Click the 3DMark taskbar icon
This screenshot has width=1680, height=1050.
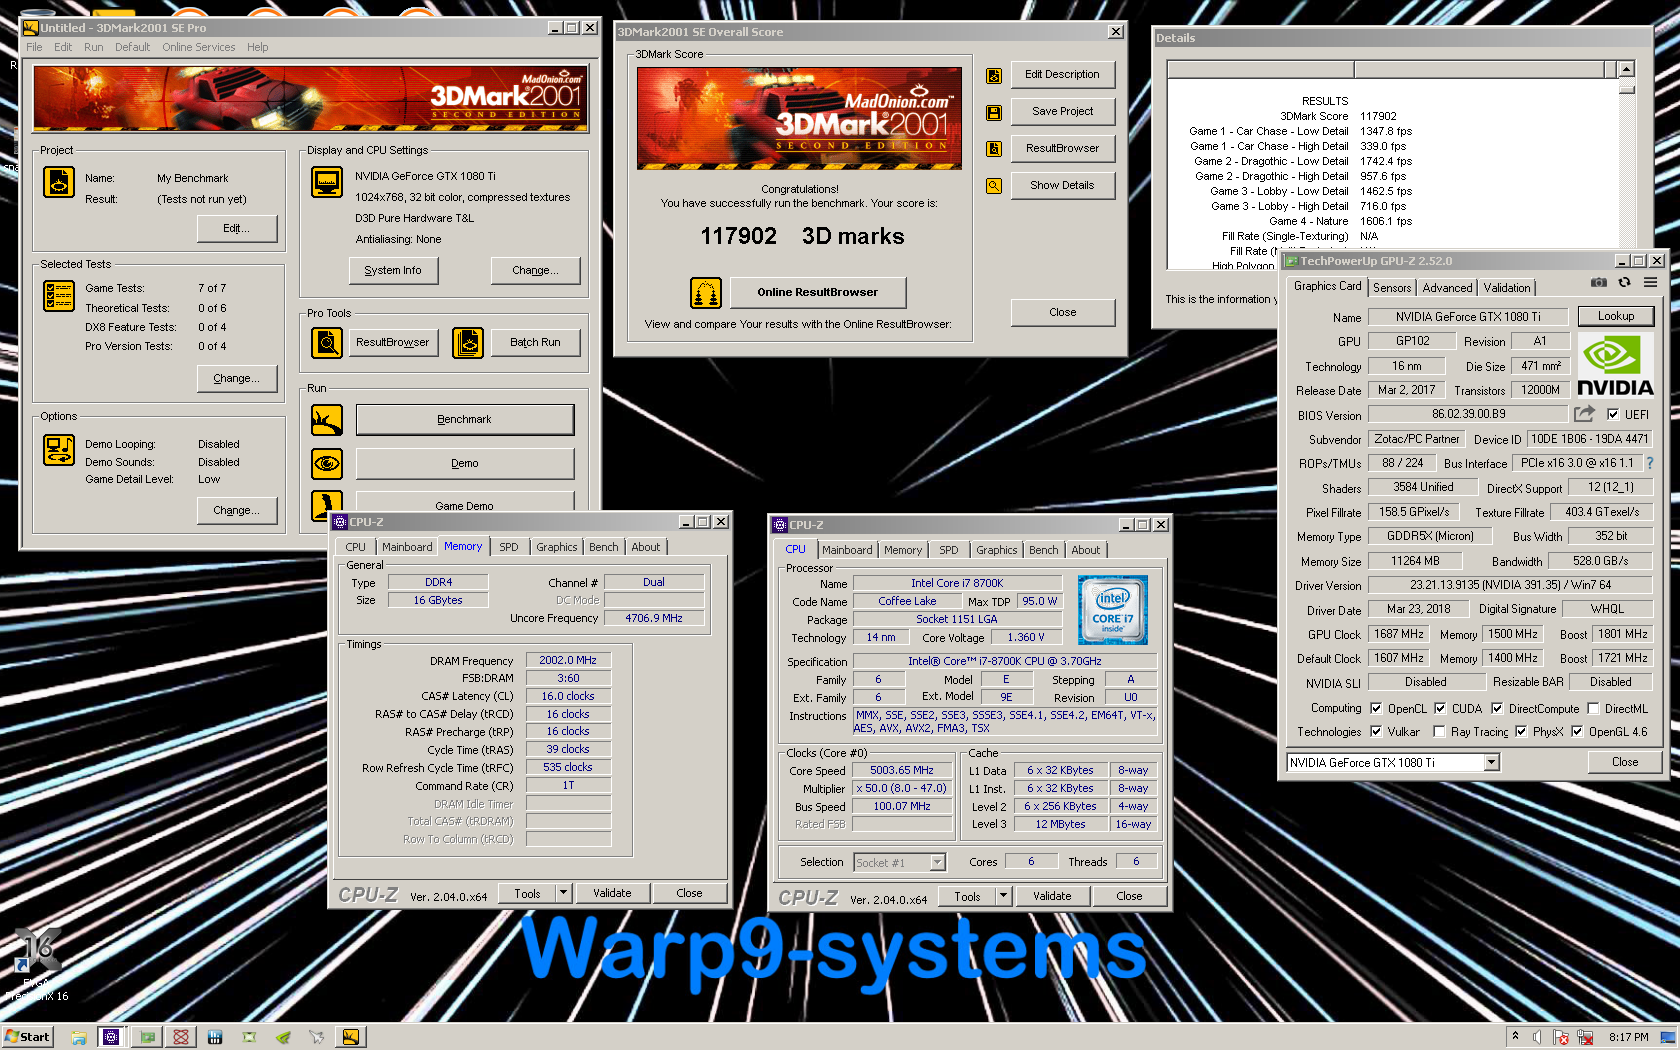tap(350, 1037)
